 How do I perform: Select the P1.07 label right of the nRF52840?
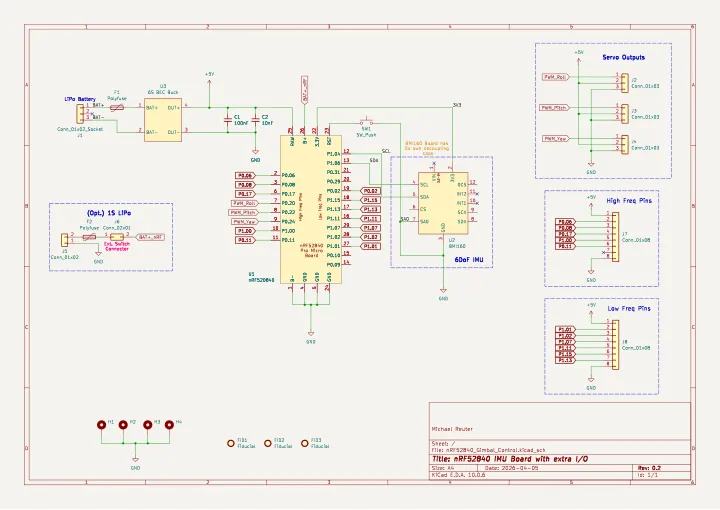pos(371,228)
